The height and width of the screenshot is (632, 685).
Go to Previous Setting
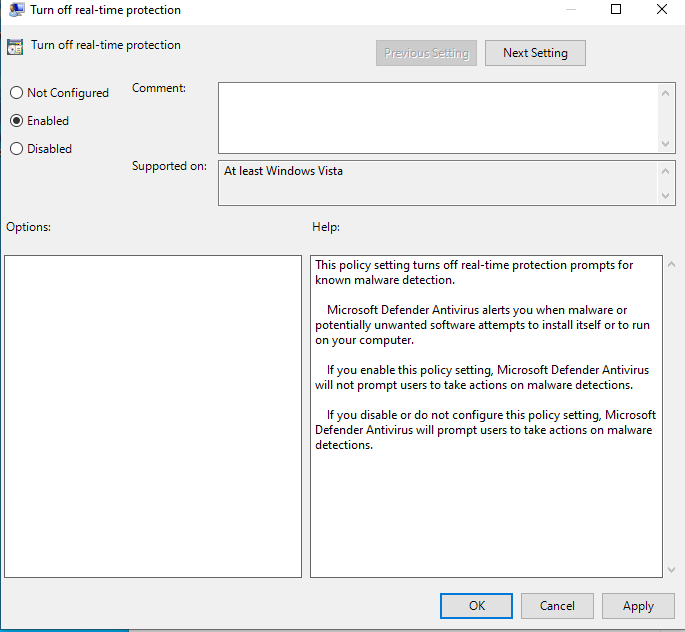click(426, 53)
